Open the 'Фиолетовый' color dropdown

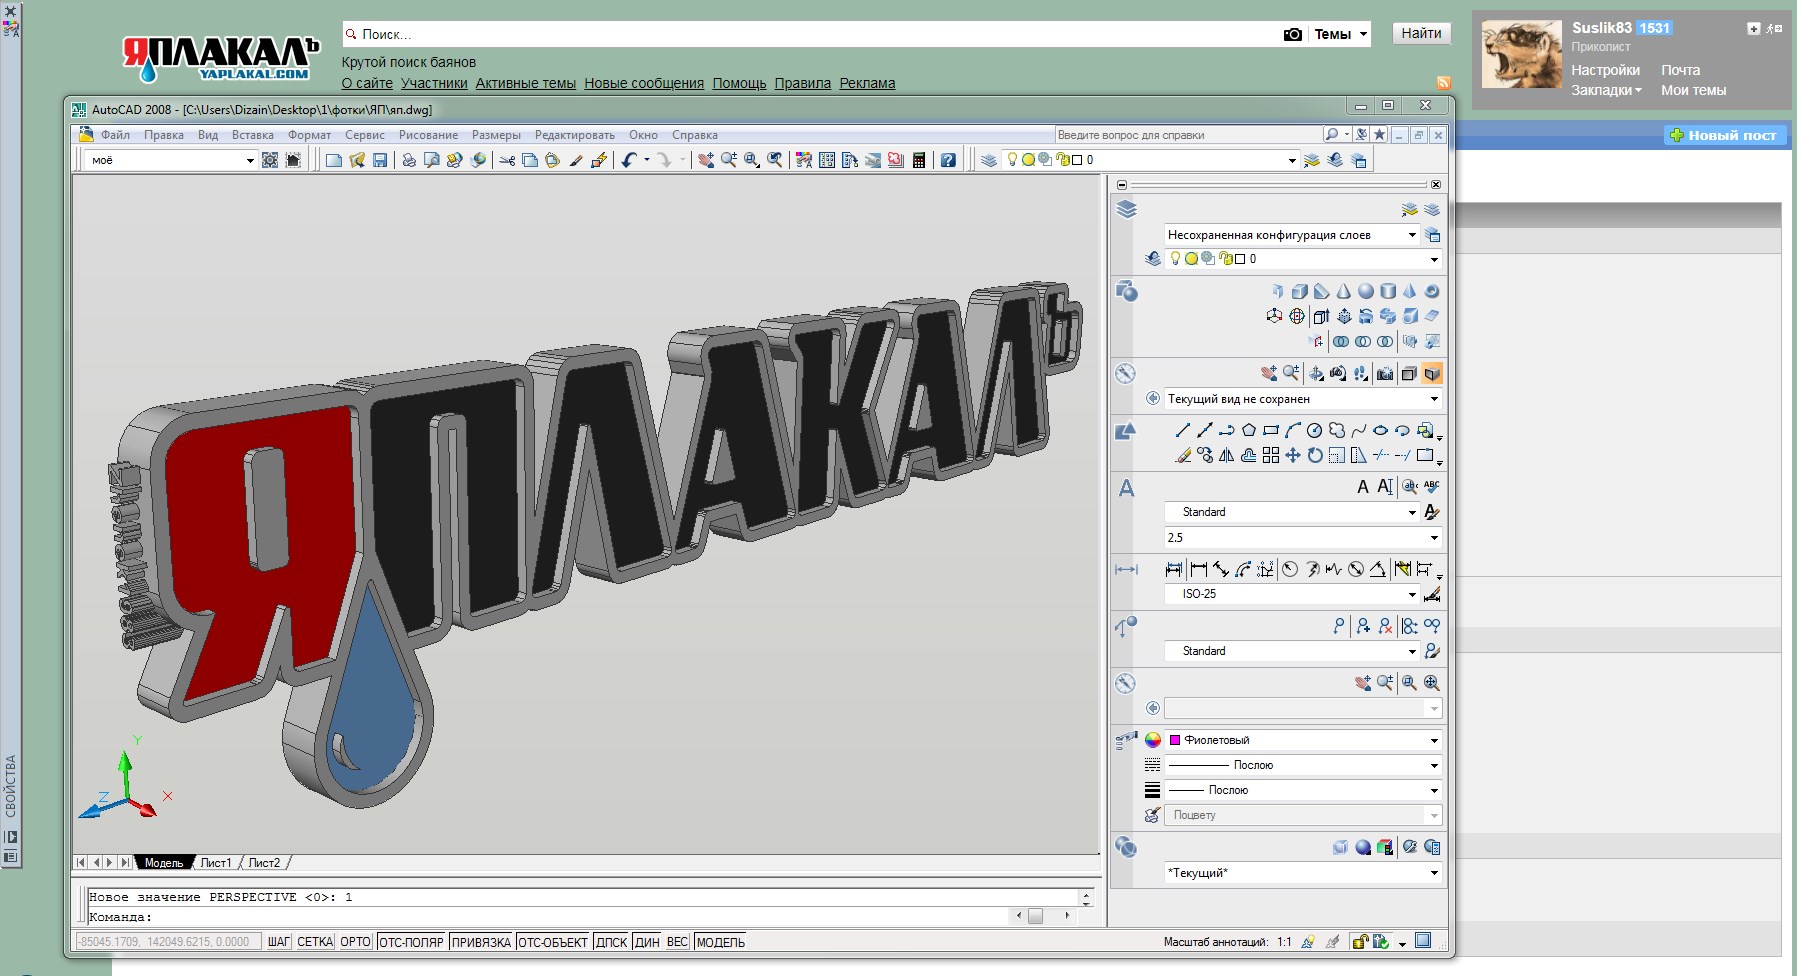point(1303,741)
